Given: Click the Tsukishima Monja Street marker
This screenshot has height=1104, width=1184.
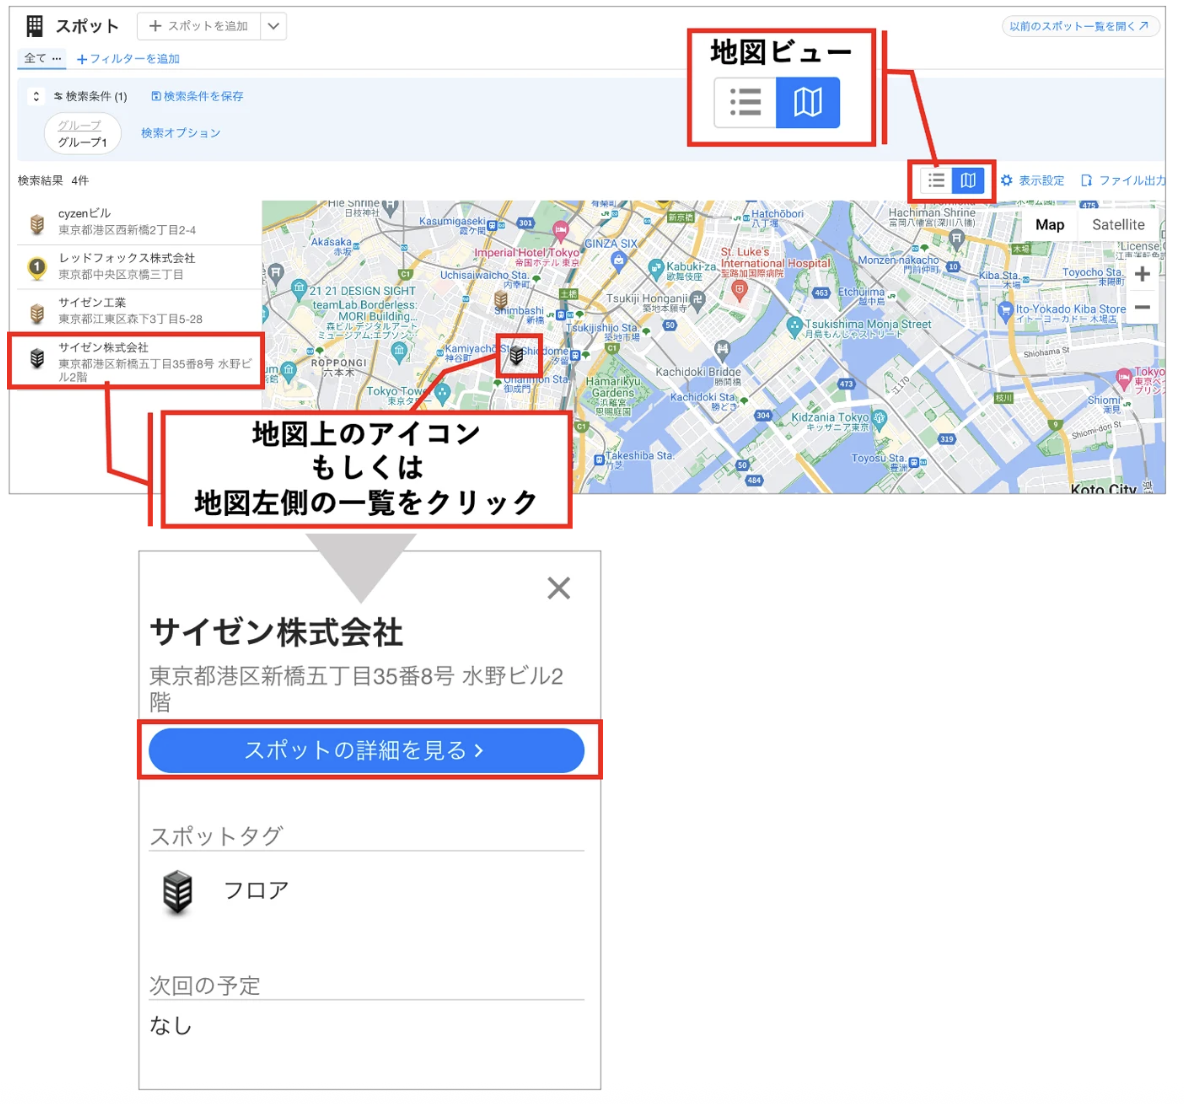Looking at the screenshot, I should tap(794, 326).
